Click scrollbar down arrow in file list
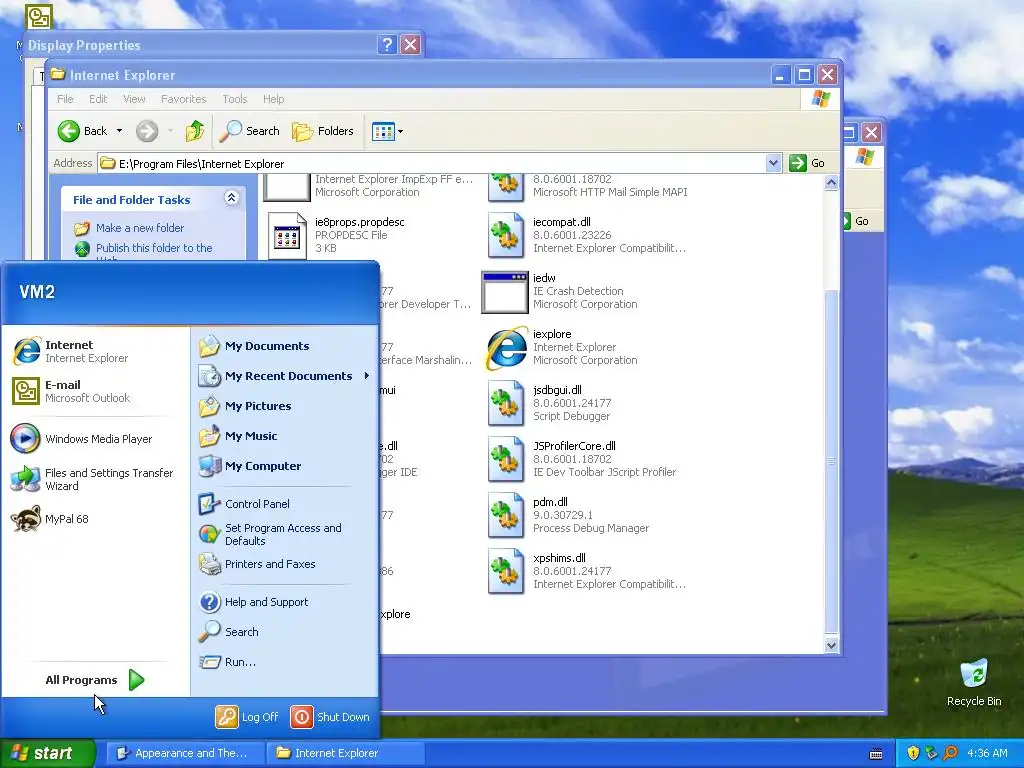The image size is (1024, 768). pyautogui.click(x=831, y=645)
